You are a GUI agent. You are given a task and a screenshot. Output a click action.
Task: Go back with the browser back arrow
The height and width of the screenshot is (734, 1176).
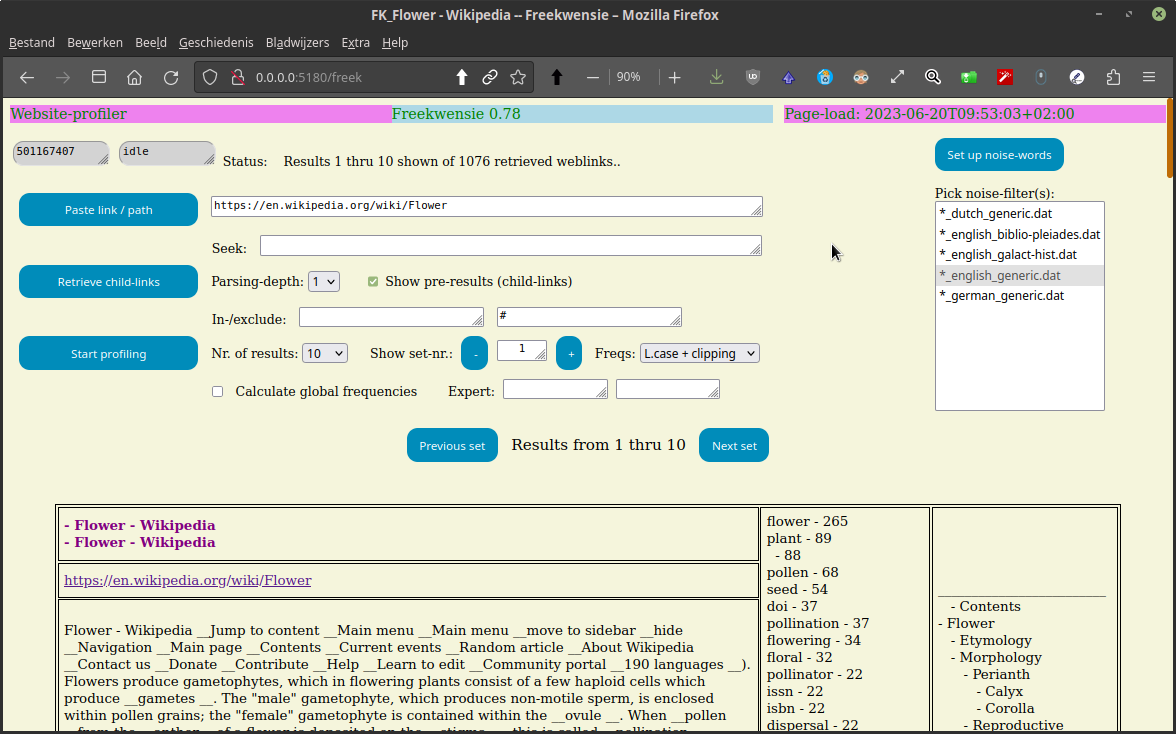point(27,77)
